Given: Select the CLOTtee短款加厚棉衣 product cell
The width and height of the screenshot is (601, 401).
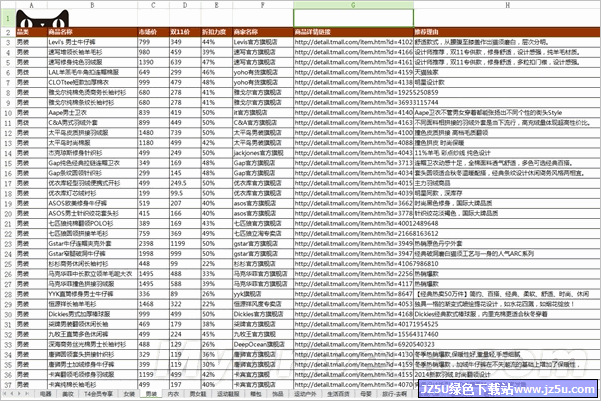Looking at the screenshot, I should click(x=92, y=82).
